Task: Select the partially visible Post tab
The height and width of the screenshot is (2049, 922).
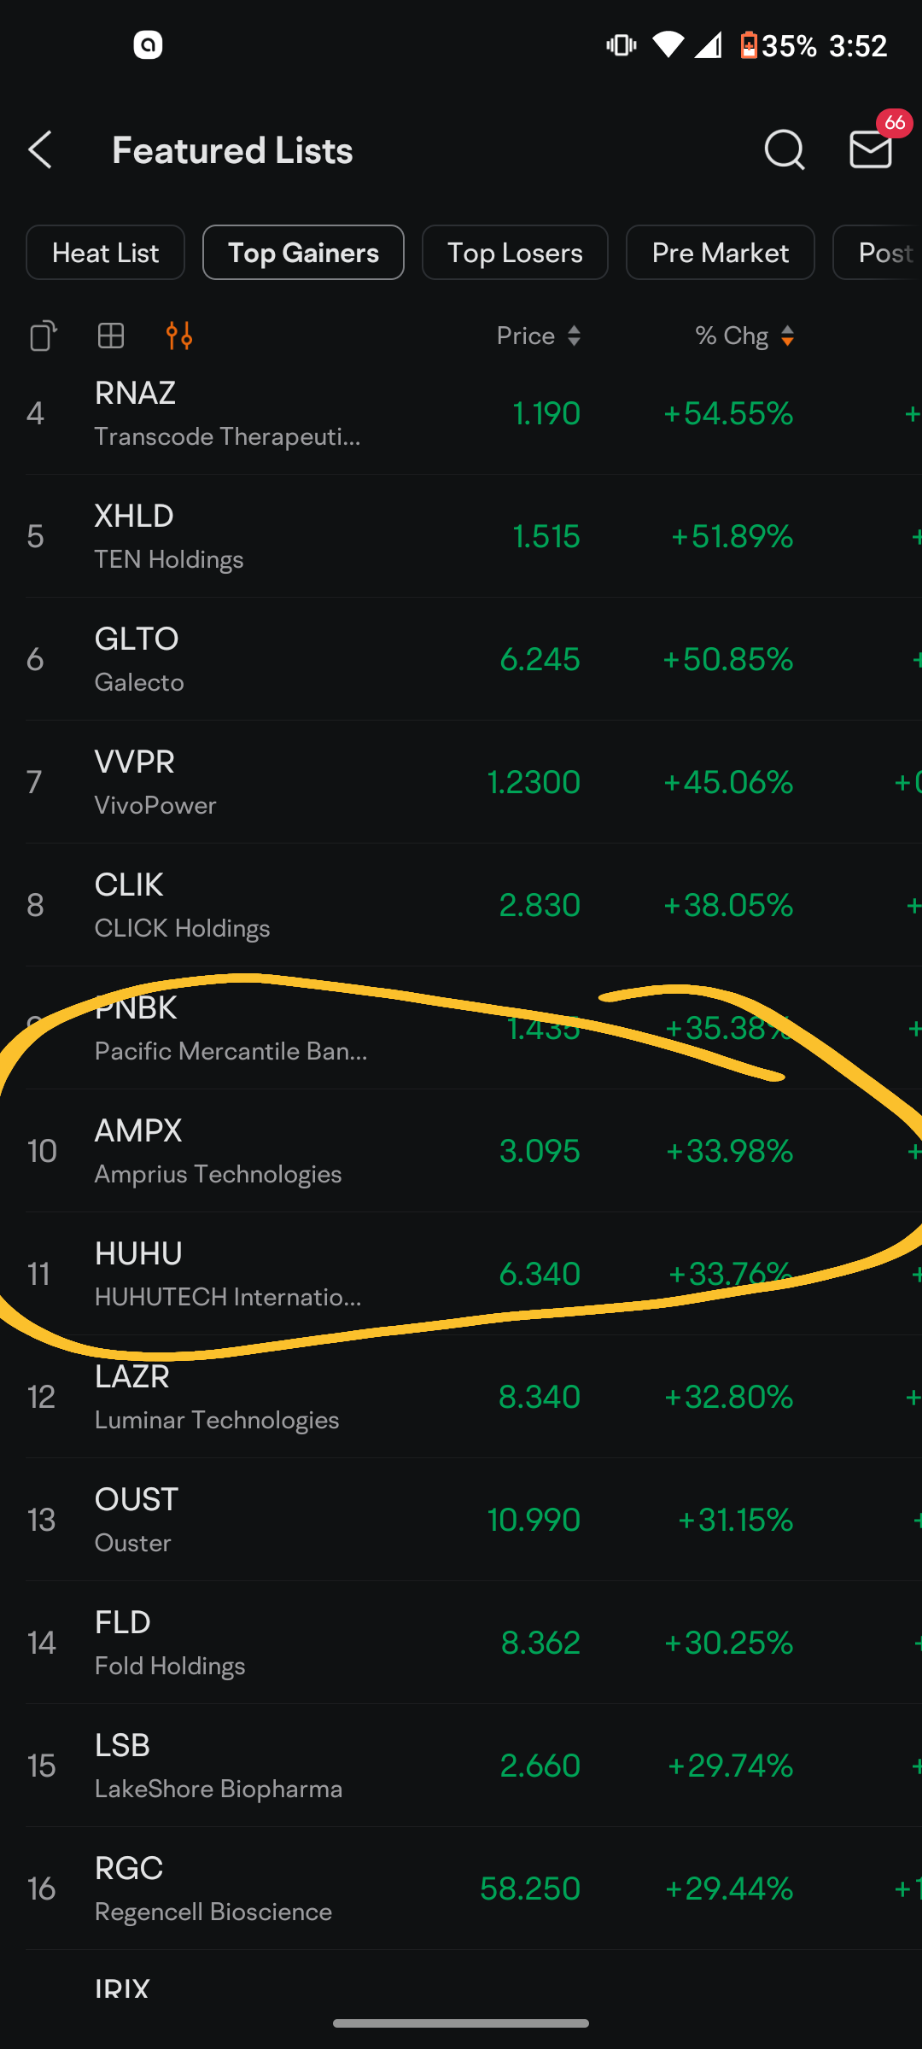Action: point(878,253)
